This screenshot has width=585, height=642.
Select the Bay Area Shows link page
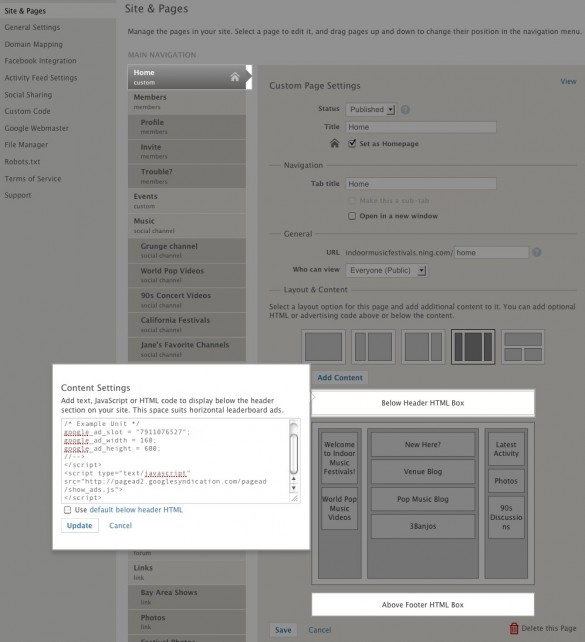pyautogui.click(x=187, y=597)
